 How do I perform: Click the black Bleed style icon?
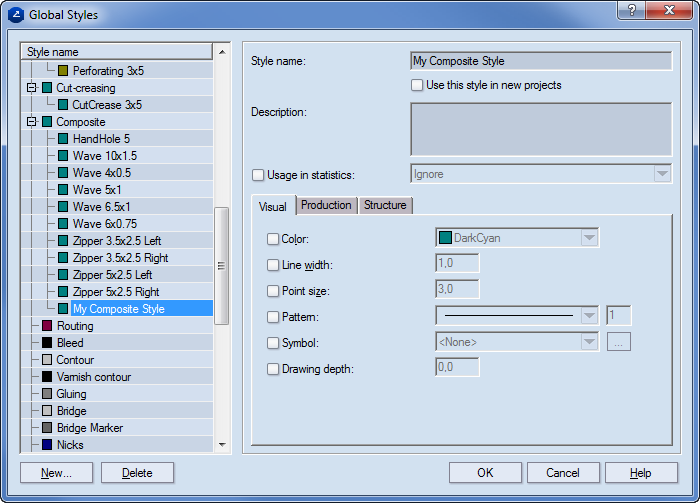coord(47,343)
